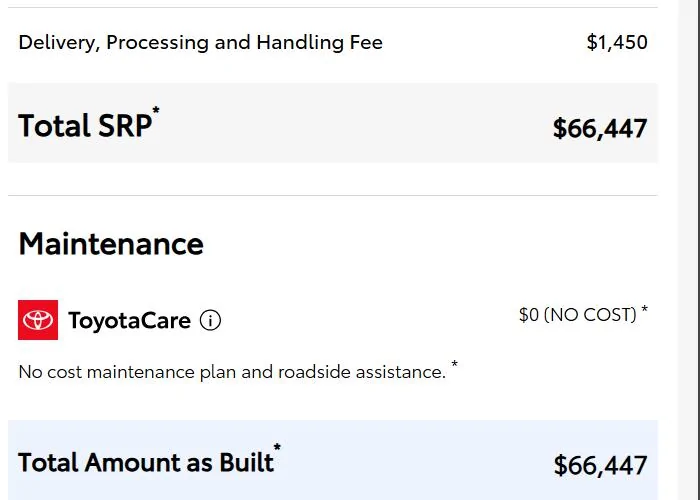
Task: Click the Total SRP label
Action: click(85, 126)
